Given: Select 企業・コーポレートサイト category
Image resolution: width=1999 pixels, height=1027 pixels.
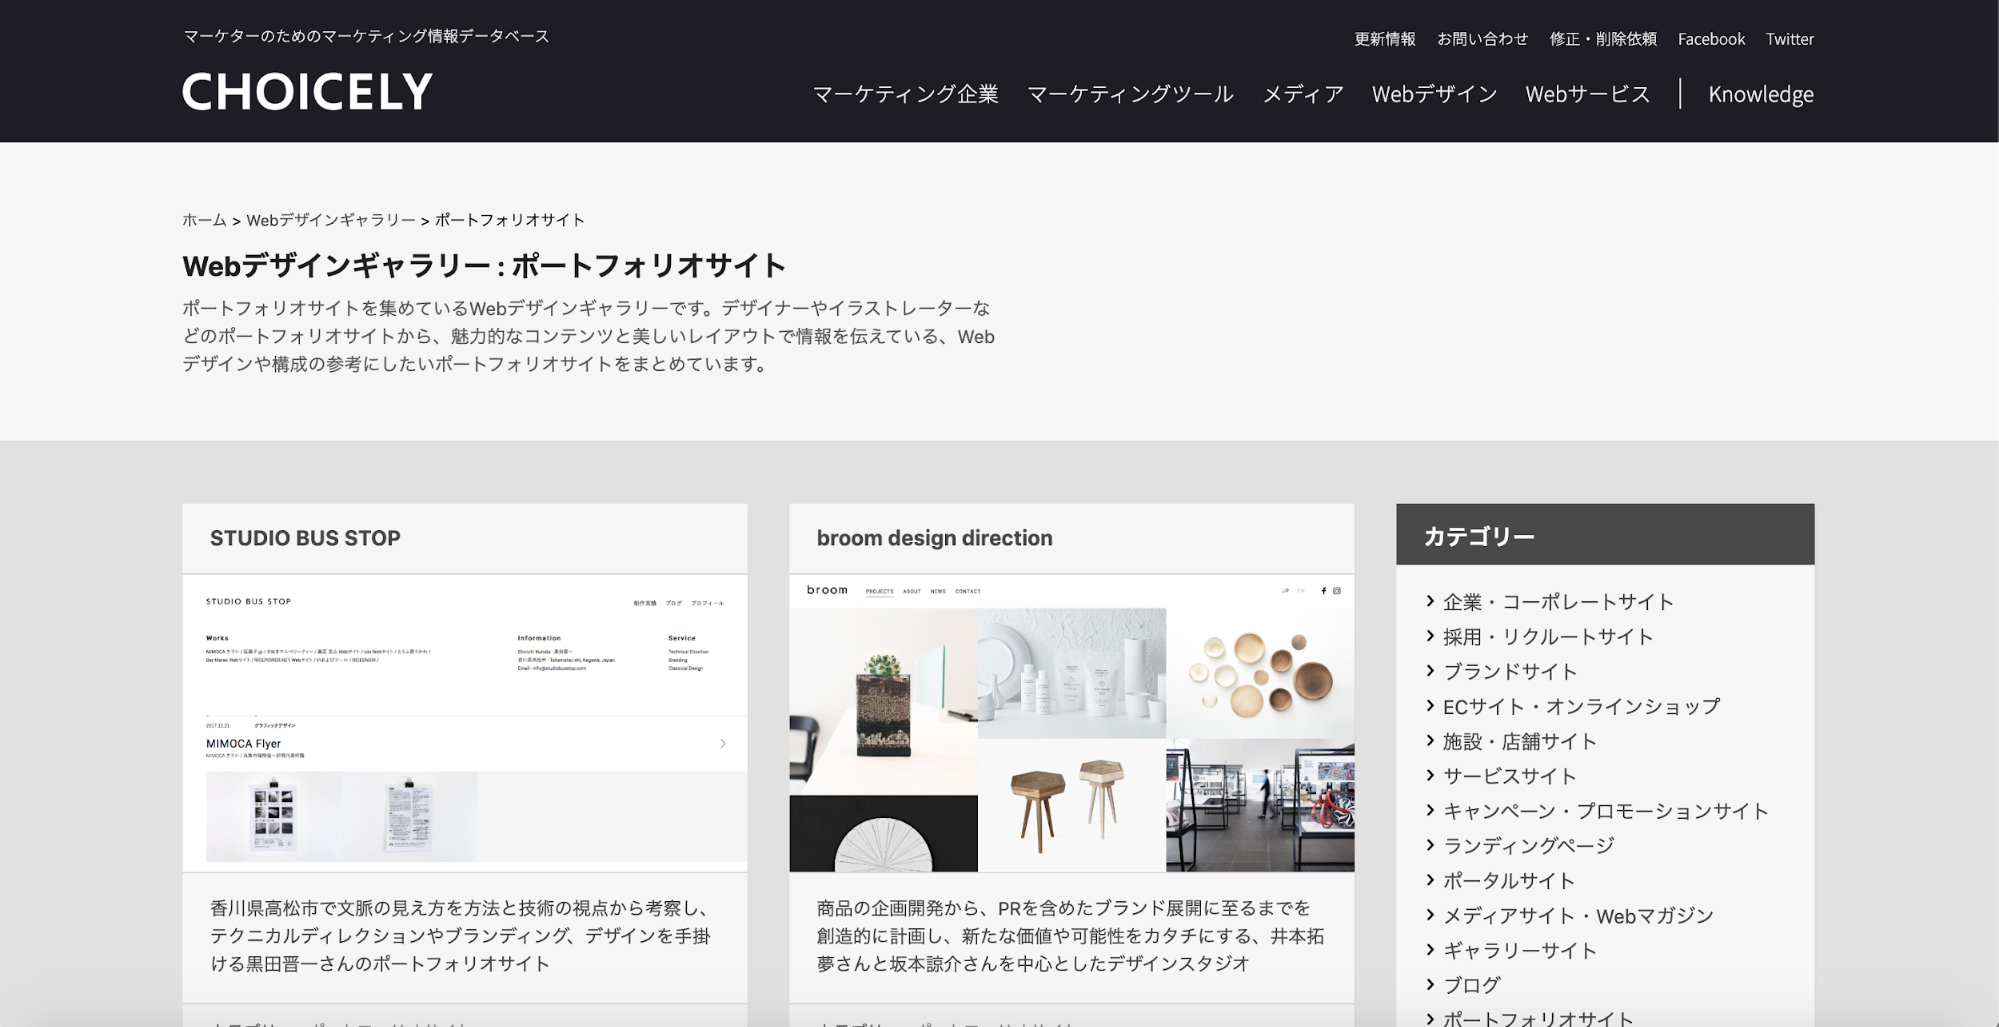Looking at the screenshot, I should 1558,602.
